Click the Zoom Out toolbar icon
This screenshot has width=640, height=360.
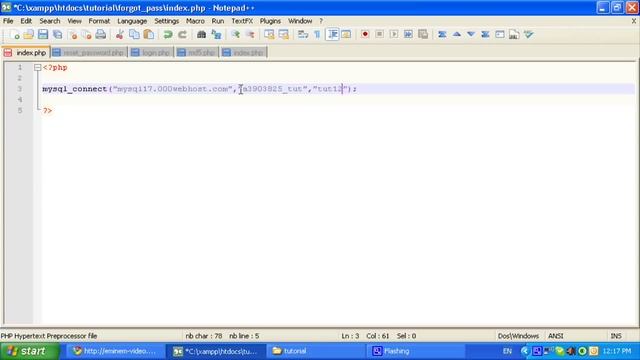(x=250, y=35)
